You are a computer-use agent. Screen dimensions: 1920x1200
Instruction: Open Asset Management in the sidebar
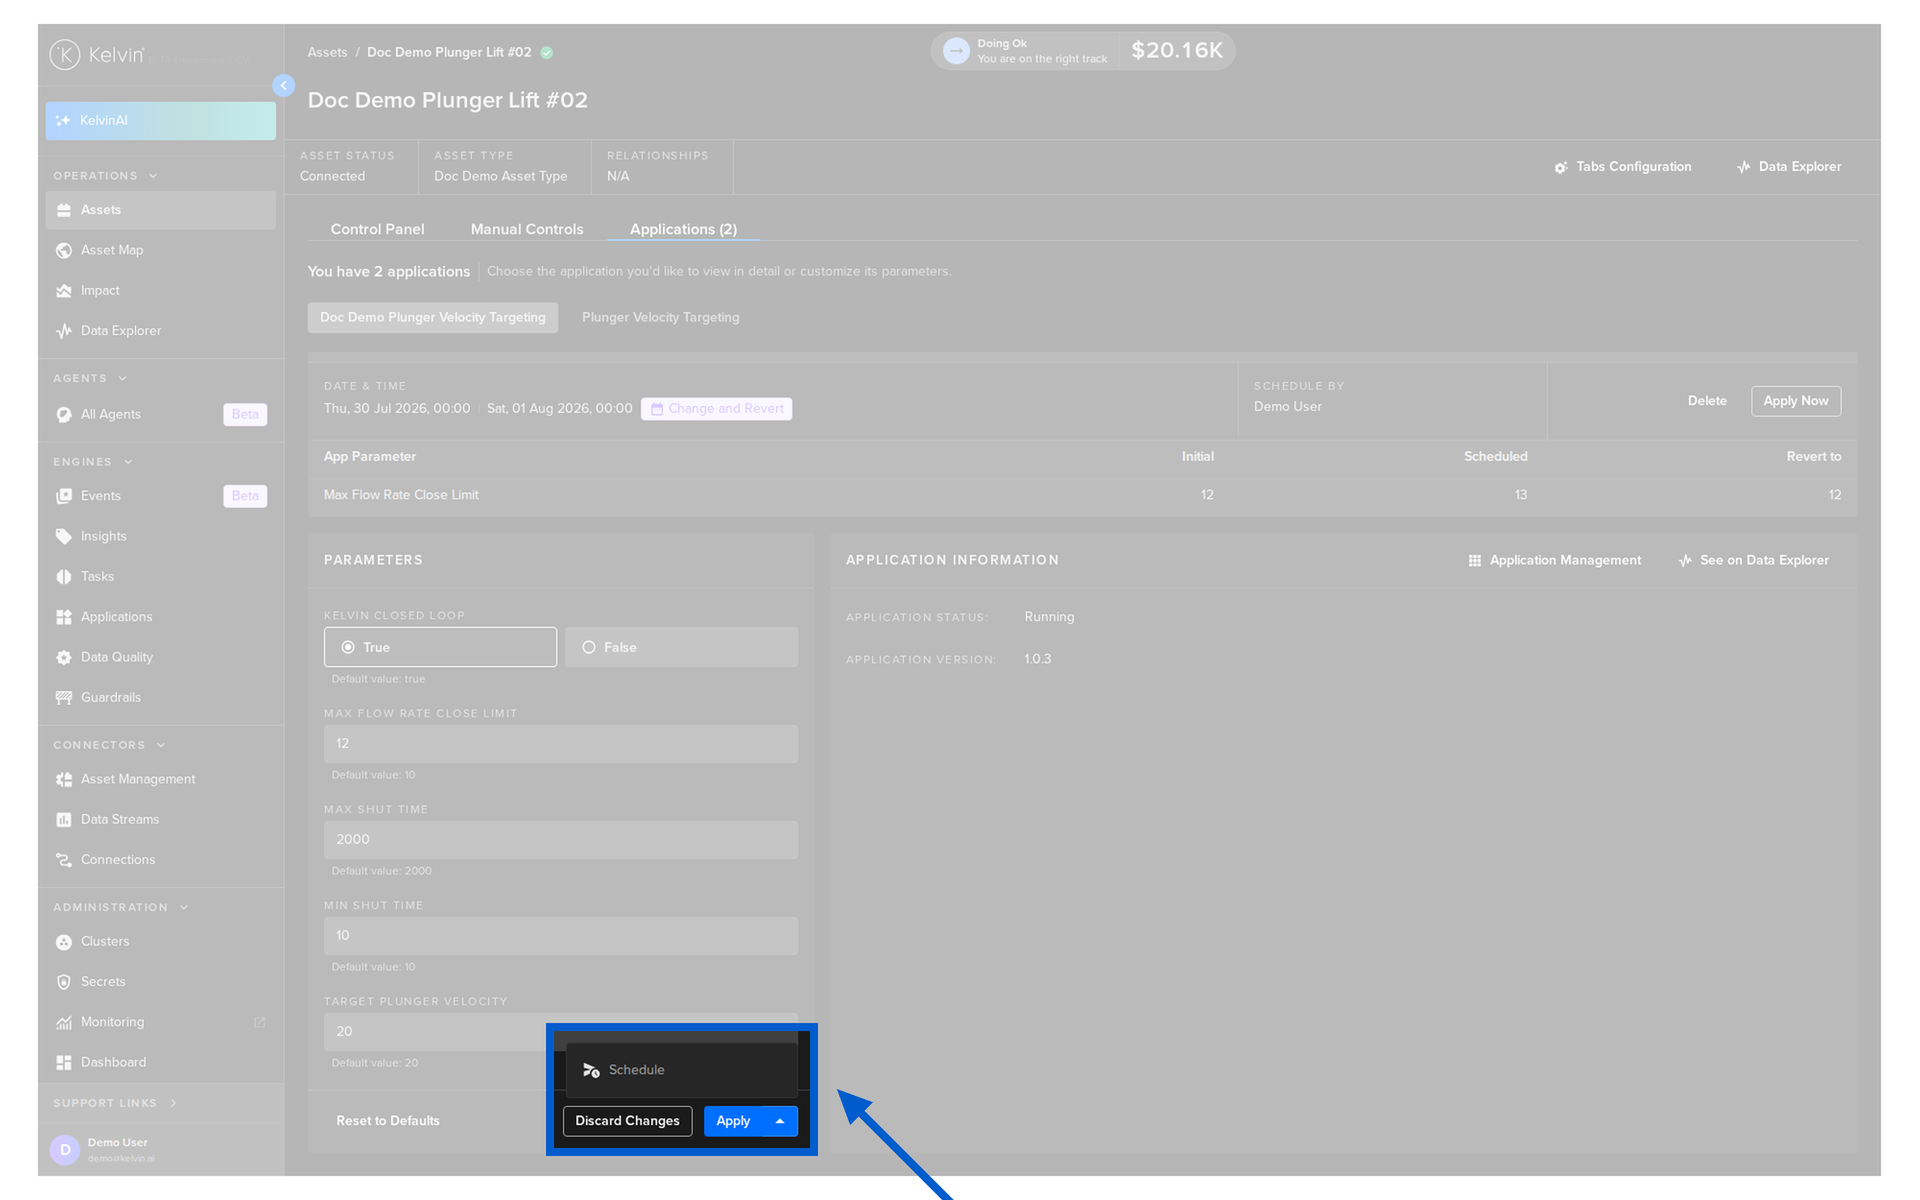click(x=160, y=779)
